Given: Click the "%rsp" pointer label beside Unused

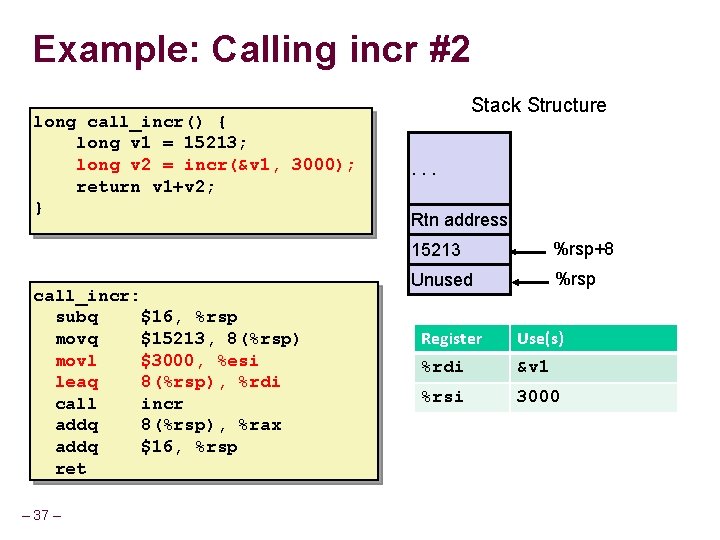Looking at the screenshot, I should 575,279.
